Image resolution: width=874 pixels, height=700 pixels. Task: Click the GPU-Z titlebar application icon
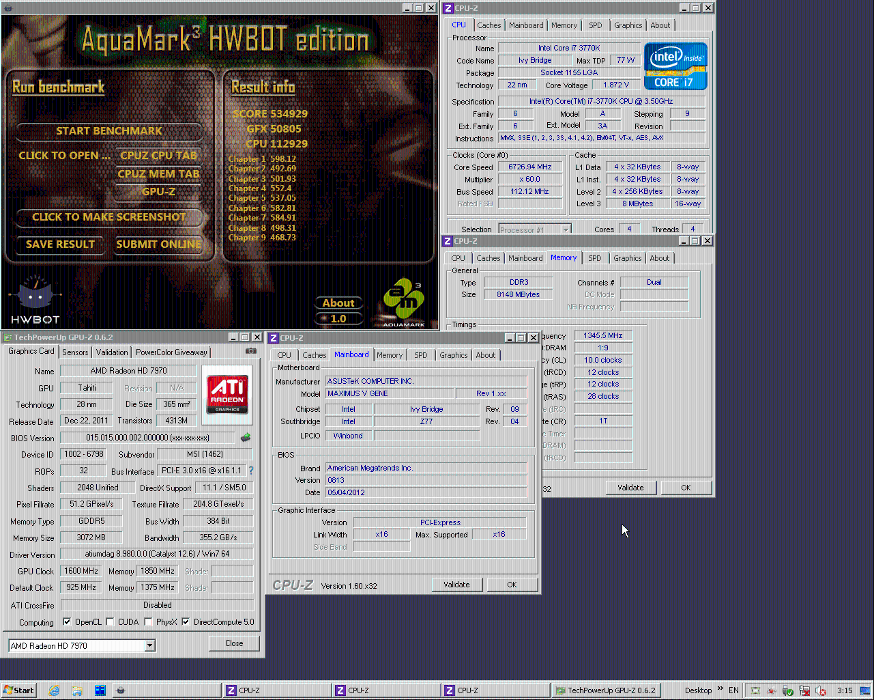(8, 337)
